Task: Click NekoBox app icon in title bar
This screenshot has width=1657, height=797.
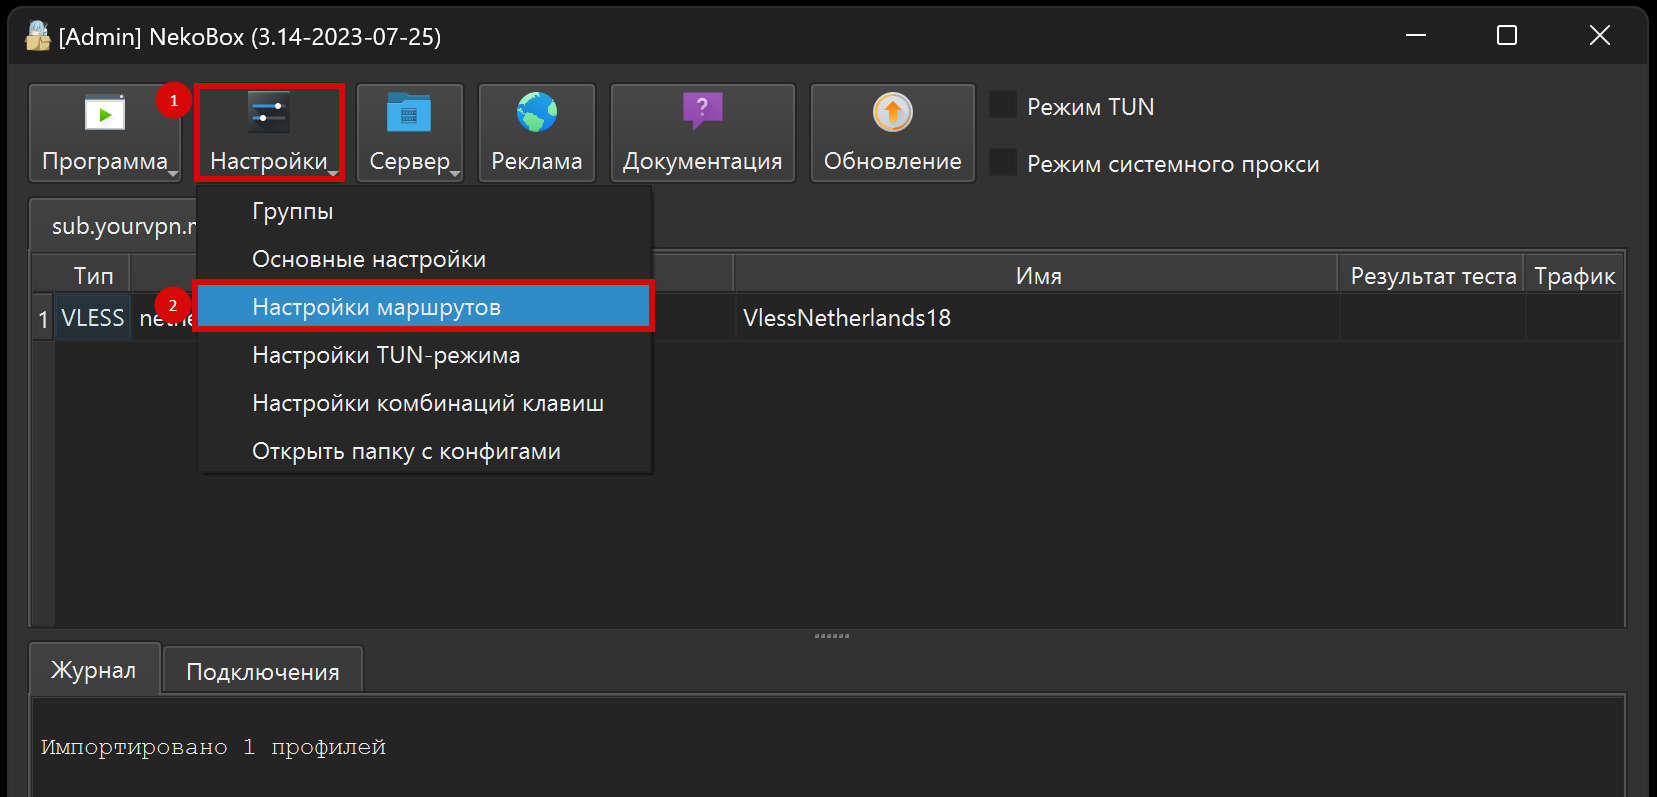Action: [x=37, y=36]
